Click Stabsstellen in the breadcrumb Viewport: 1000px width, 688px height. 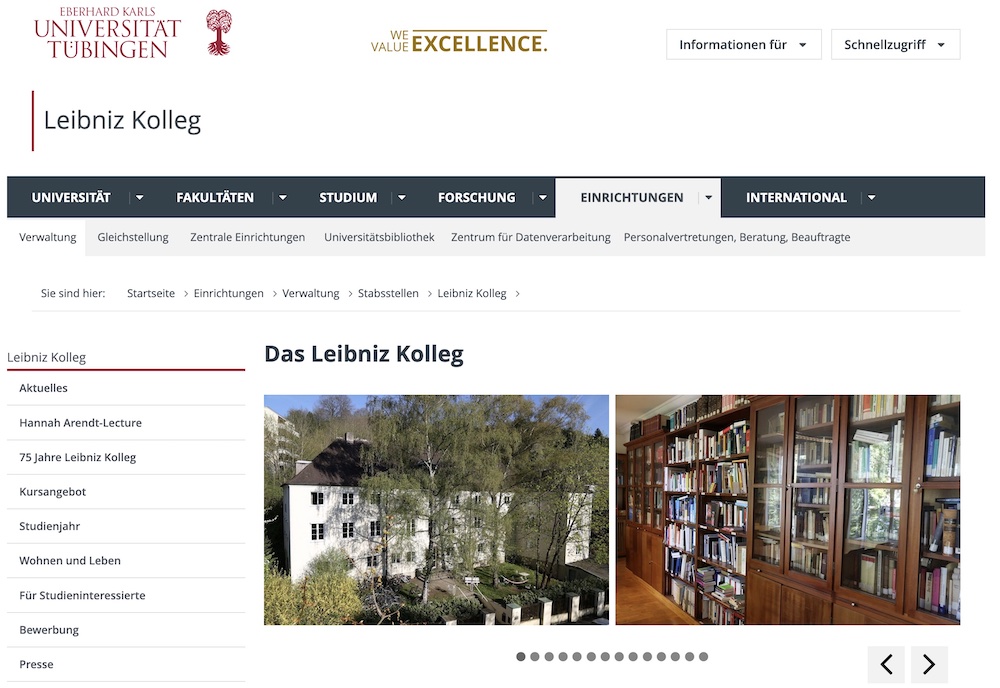(x=388, y=293)
